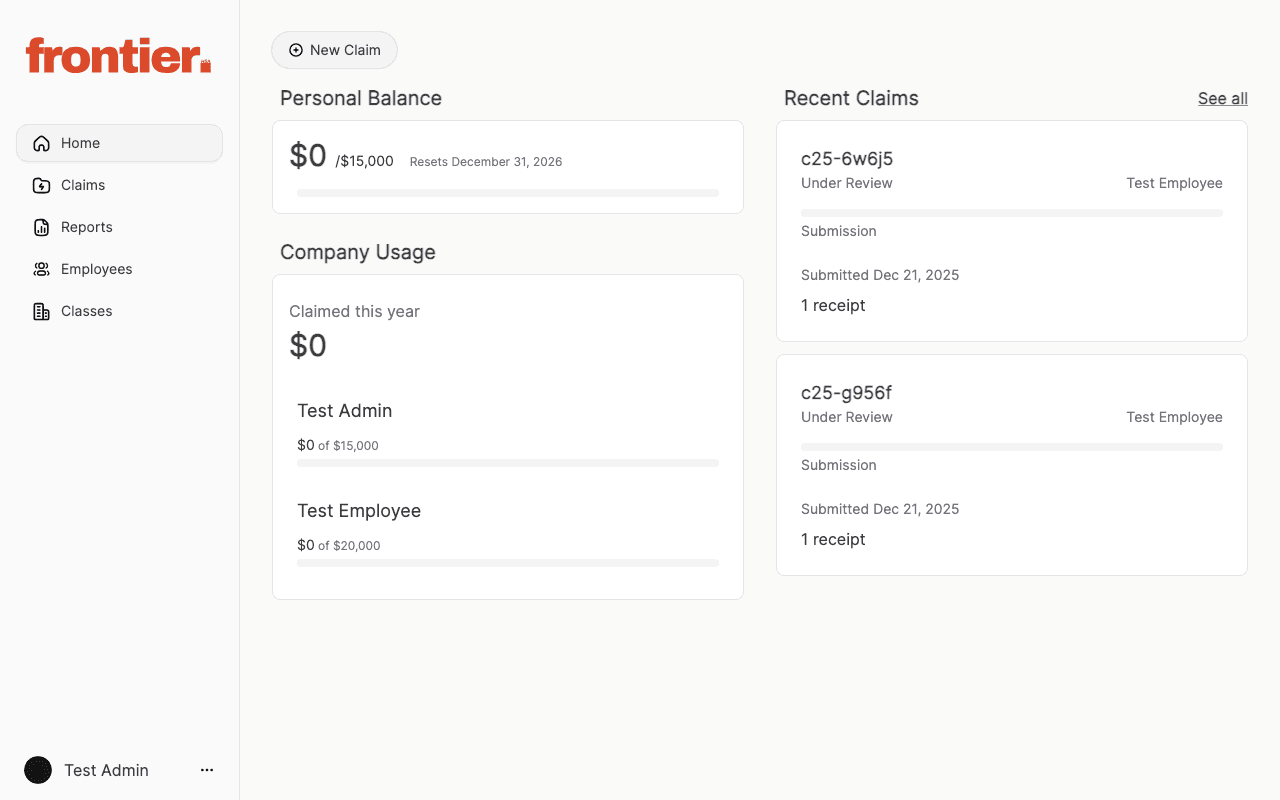Image resolution: width=1280 pixels, height=800 pixels.
Task: Click the plus icon on New Claim button
Action: (x=295, y=49)
